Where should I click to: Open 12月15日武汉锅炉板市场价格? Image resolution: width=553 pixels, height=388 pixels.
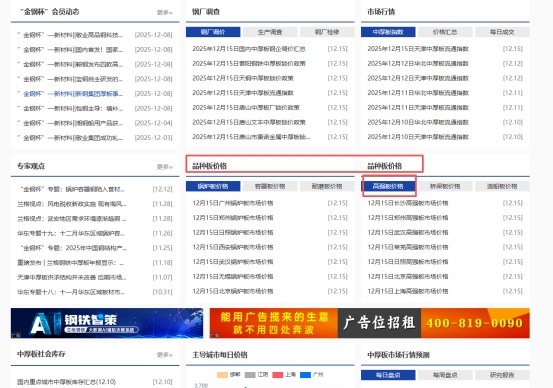pos(233,262)
